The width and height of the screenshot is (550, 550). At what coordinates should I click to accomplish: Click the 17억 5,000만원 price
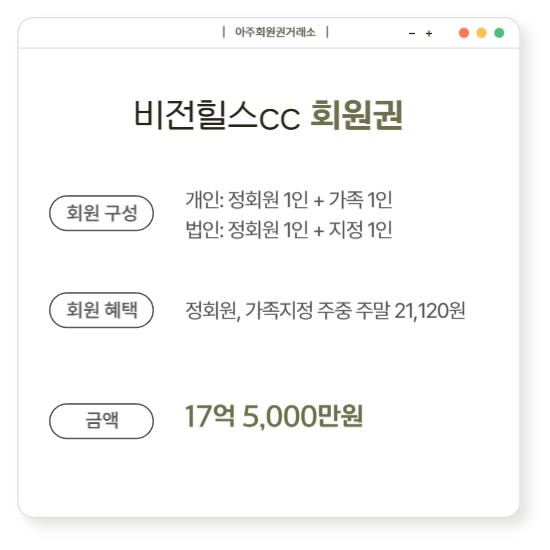point(274,416)
